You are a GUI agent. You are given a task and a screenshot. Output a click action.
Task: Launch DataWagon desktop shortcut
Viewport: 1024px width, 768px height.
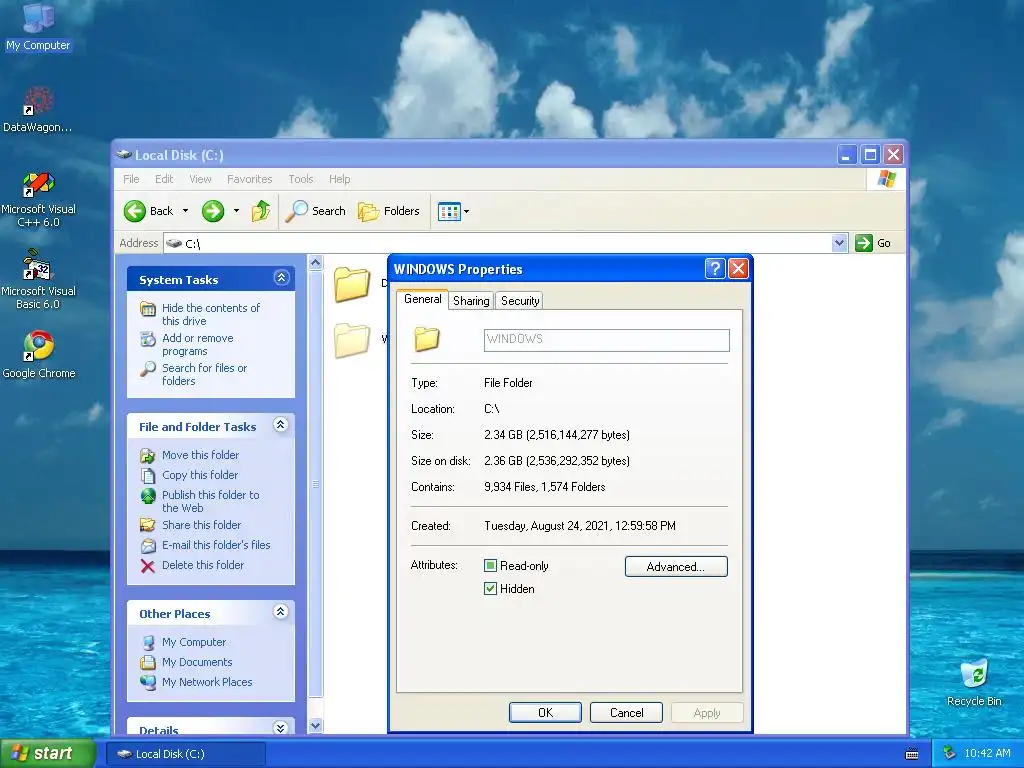tap(38, 110)
